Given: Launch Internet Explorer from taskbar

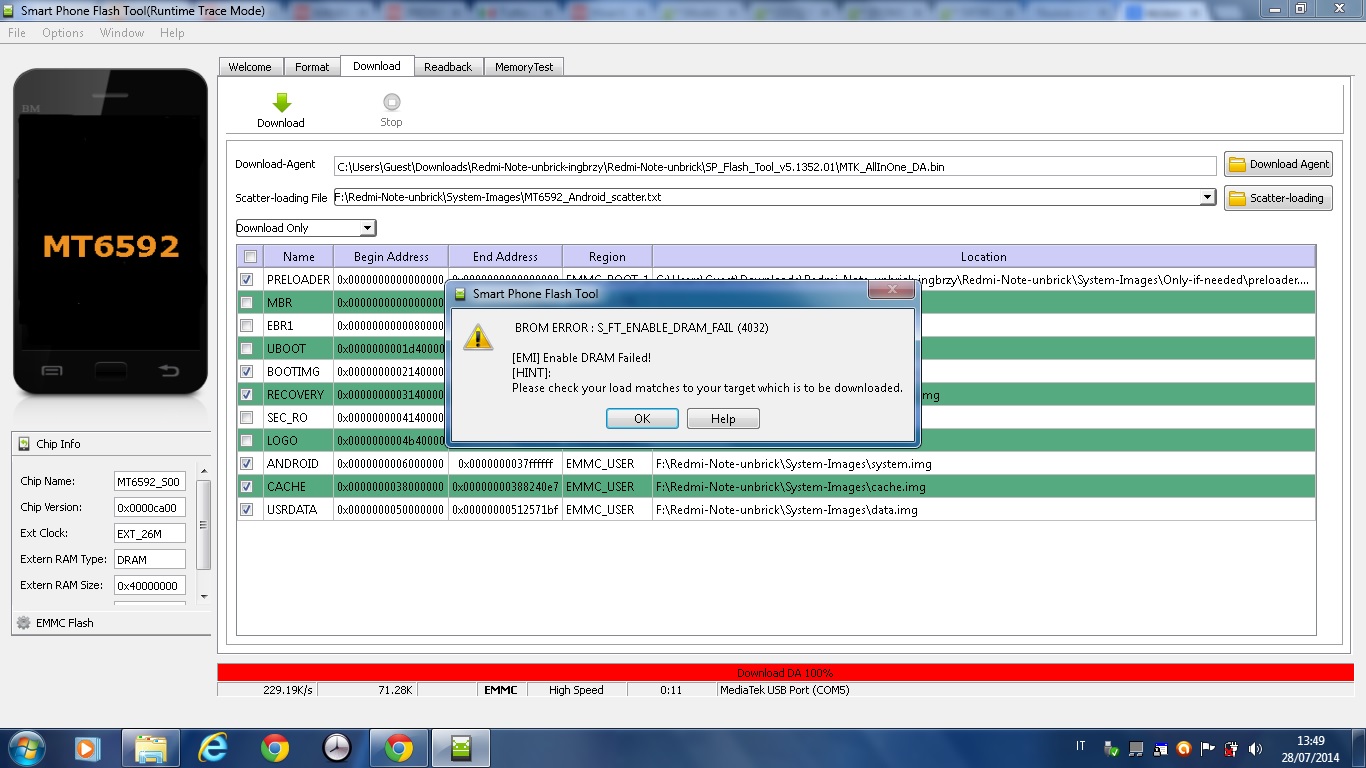Looking at the screenshot, I should tap(212, 748).
